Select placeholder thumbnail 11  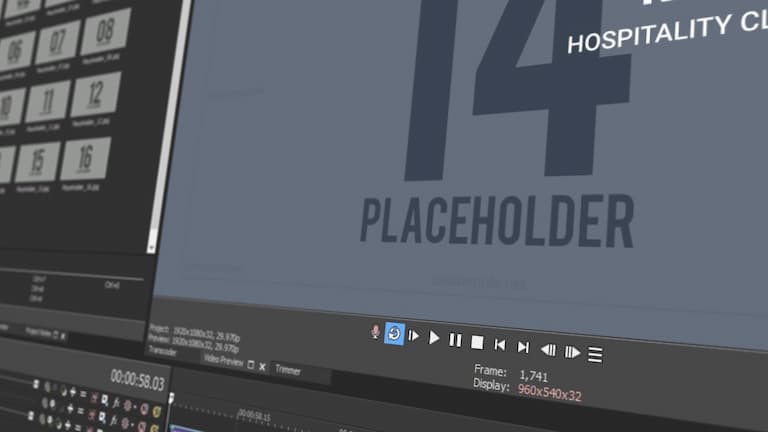tap(48, 101)
